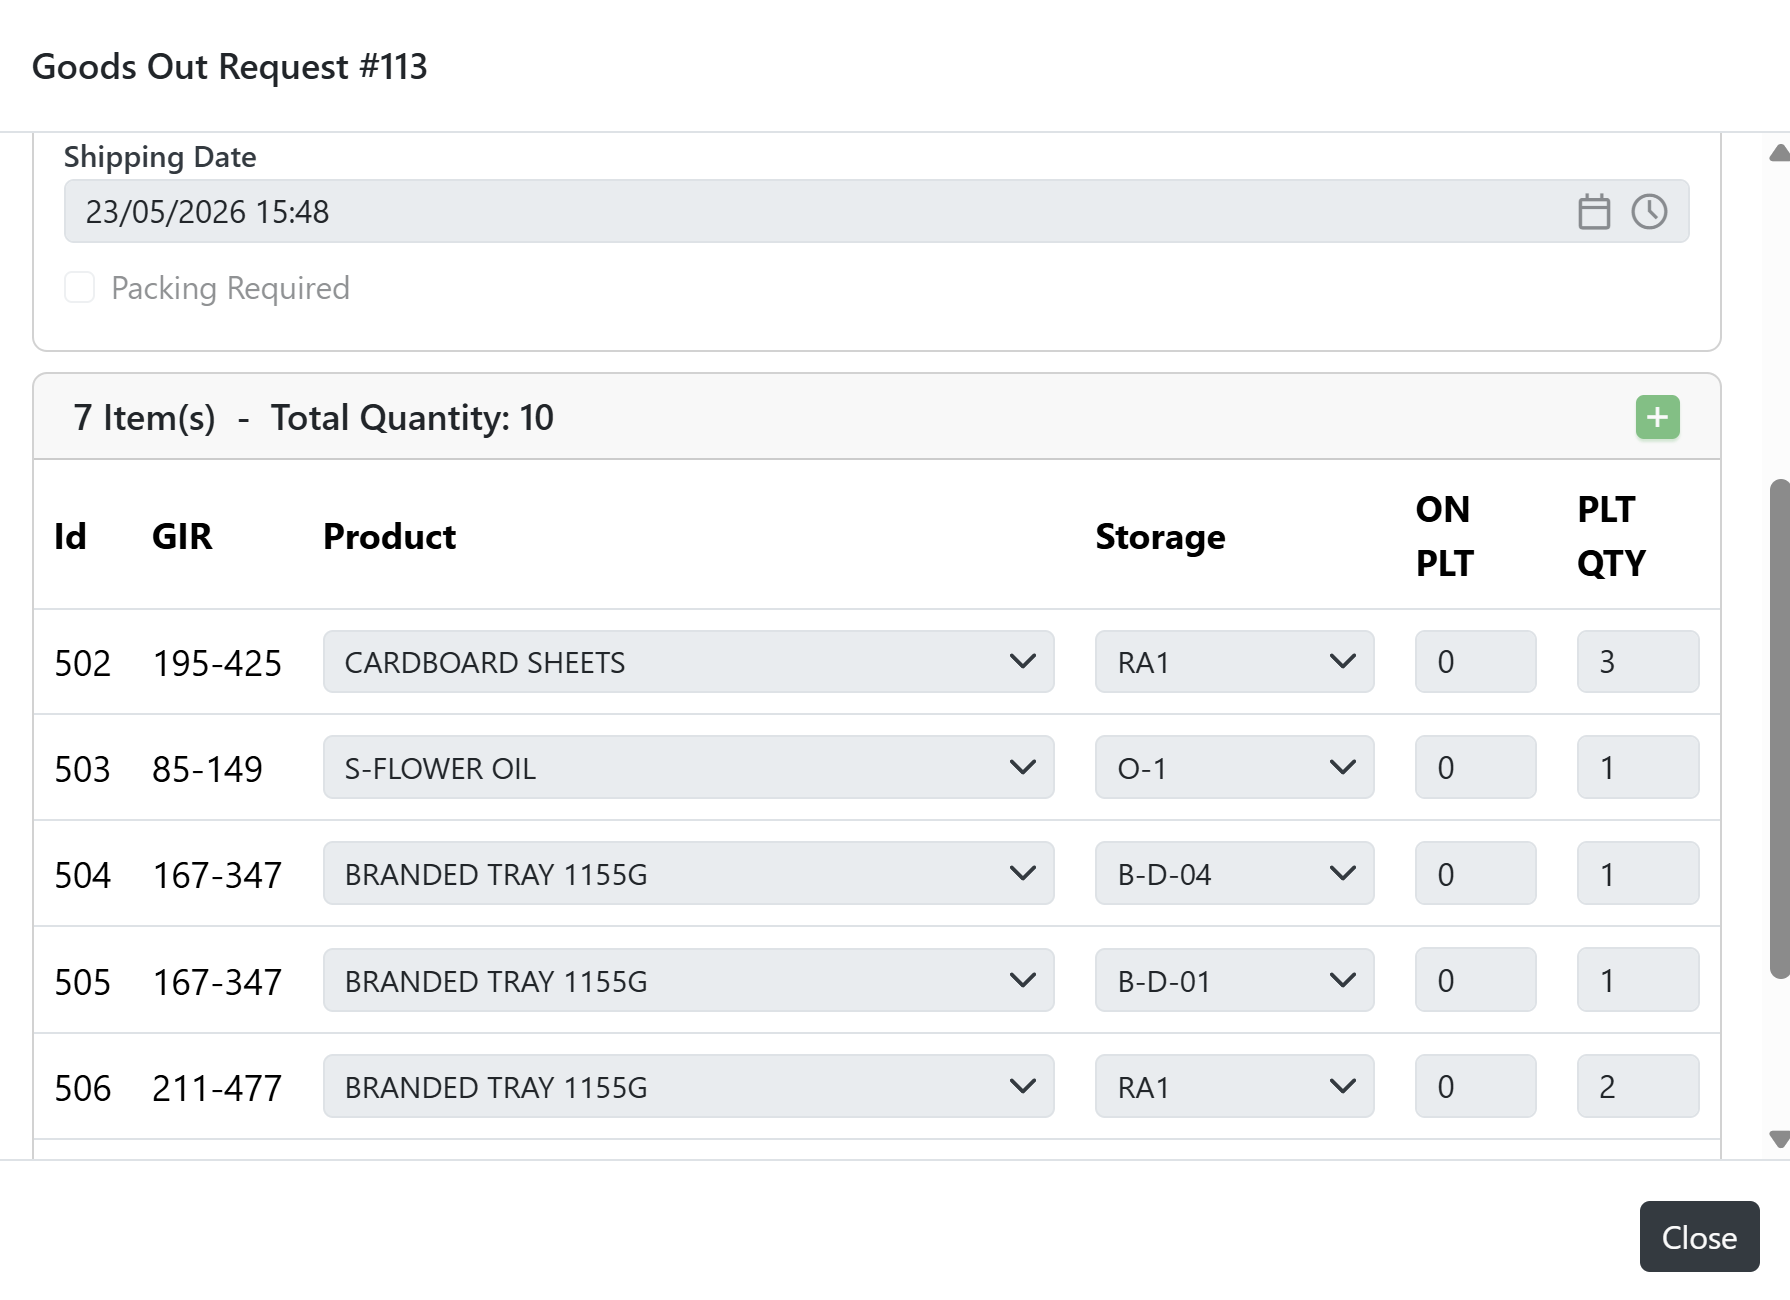Image resolution: width=1790 pixels, height=1300 pixels.
Task: Open the calendar date picker icon
Action: coord(1594,211)
